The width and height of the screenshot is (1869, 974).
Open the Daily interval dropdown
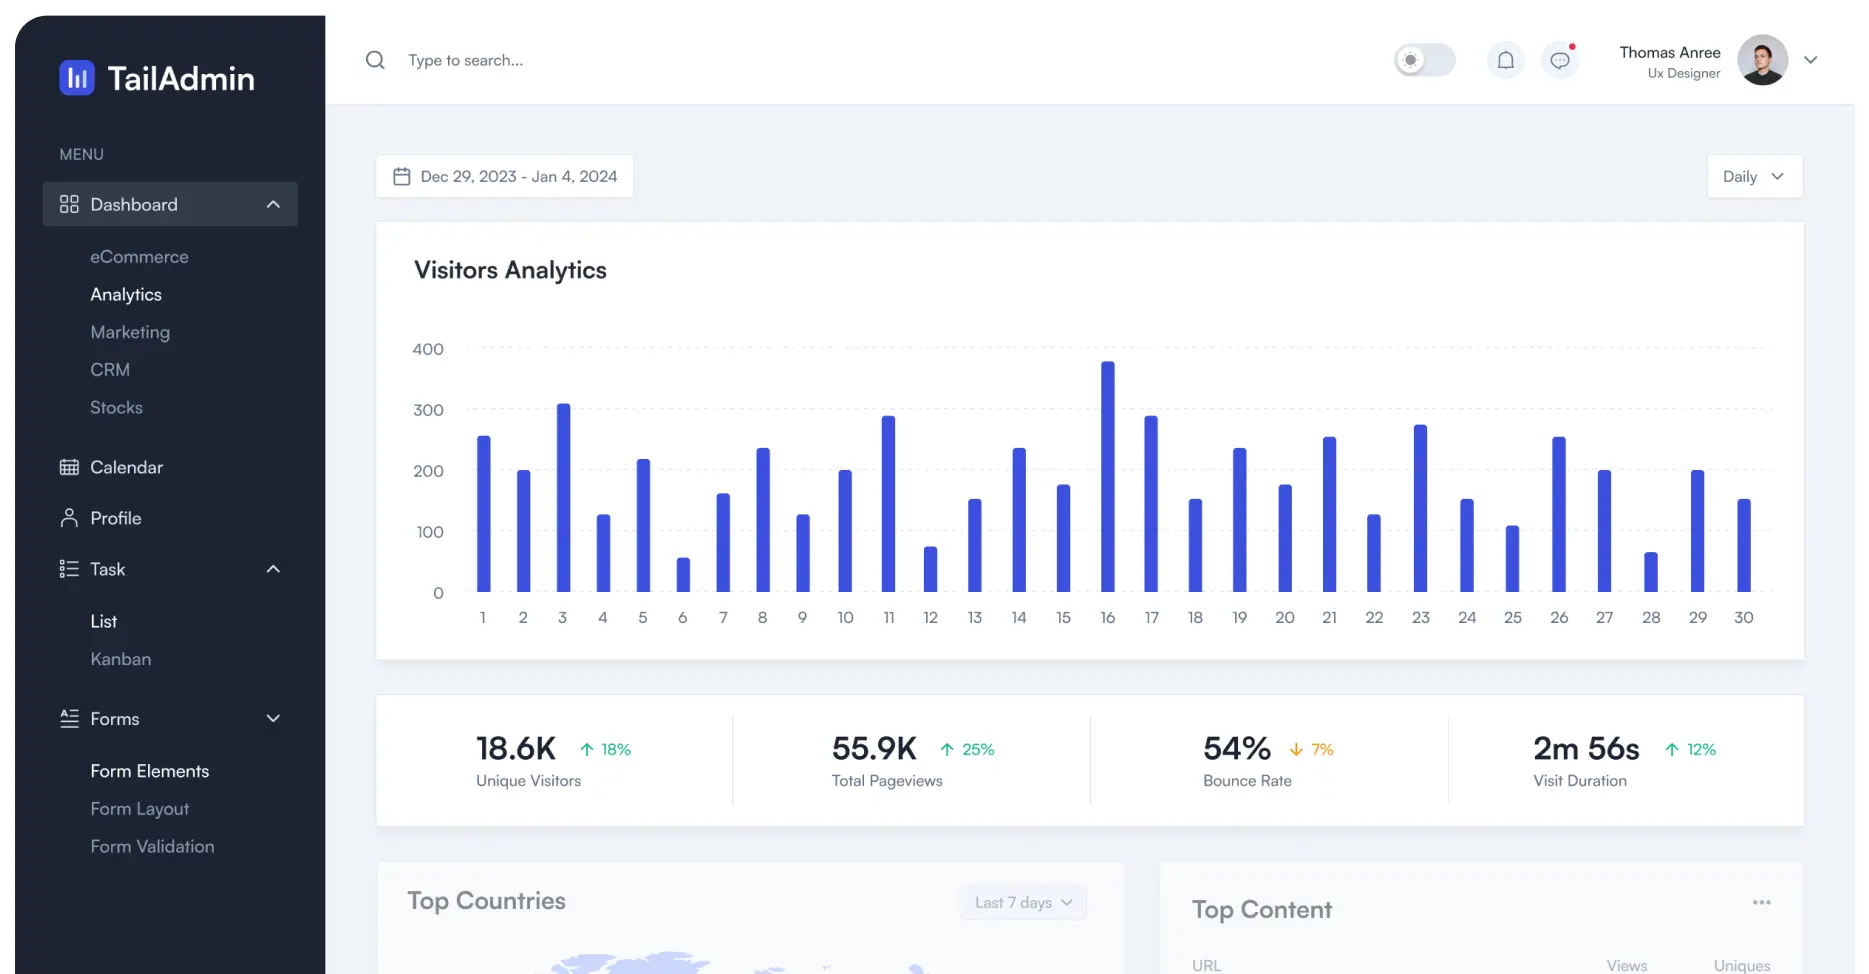(x=1754, y=177)
